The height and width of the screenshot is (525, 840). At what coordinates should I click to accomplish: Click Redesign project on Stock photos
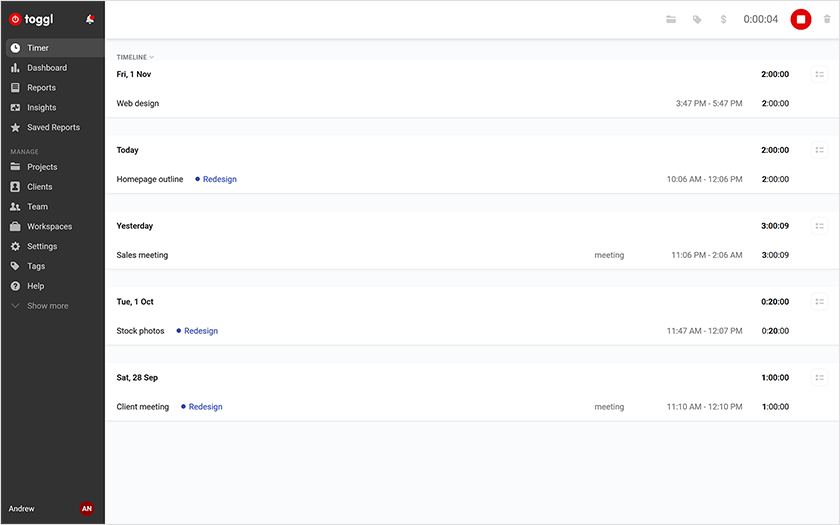click(200, 331)
